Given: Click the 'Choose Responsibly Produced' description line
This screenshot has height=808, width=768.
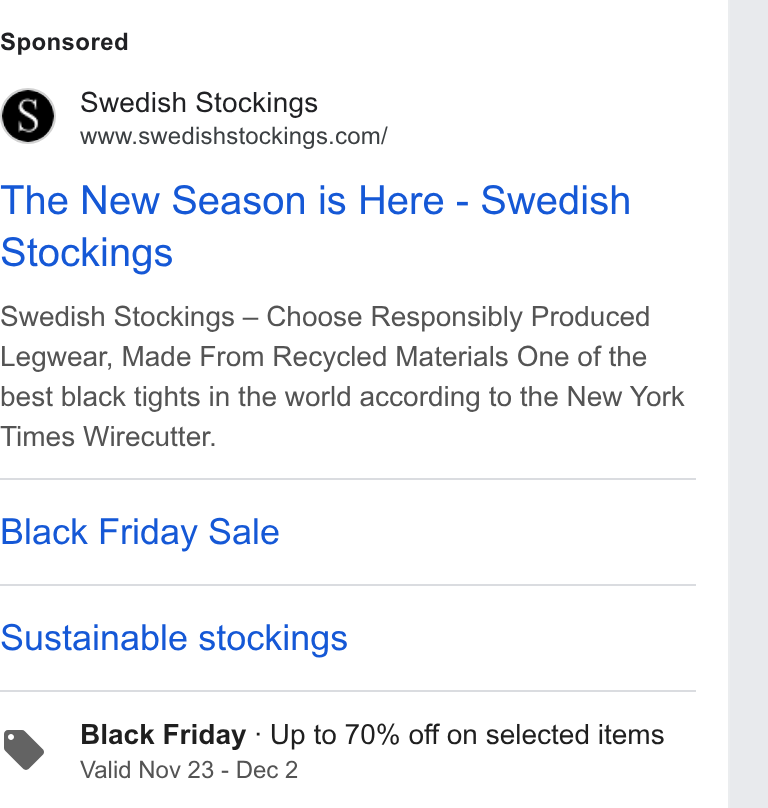Looking at the screenshot, I should [458, 316].
